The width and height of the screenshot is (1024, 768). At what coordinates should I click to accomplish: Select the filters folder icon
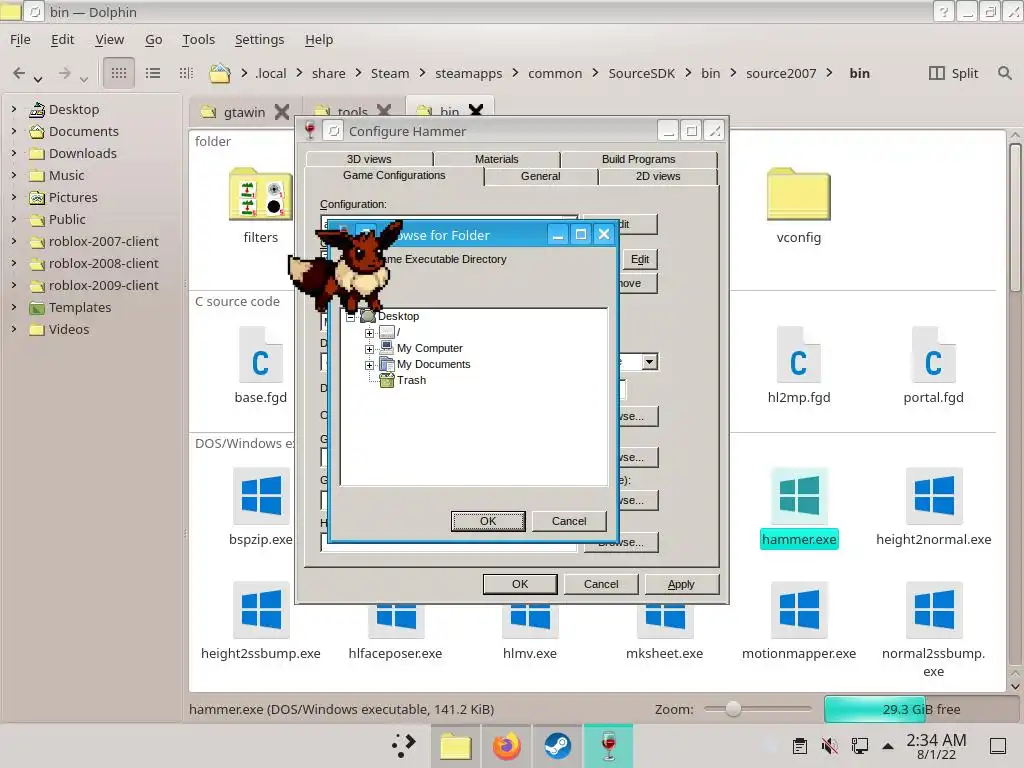click(x=261, y=195)
